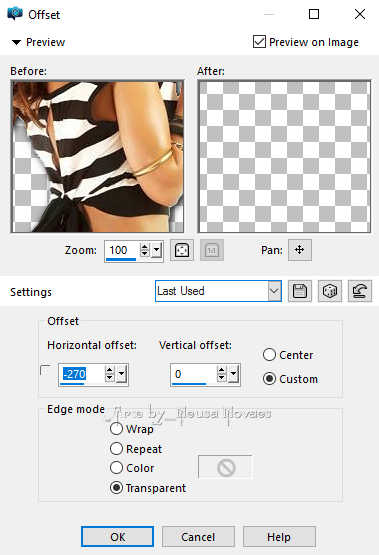Choose the Repeat edge mode option
This screenshot has height=555, width=379.
(x=116, y=448)
